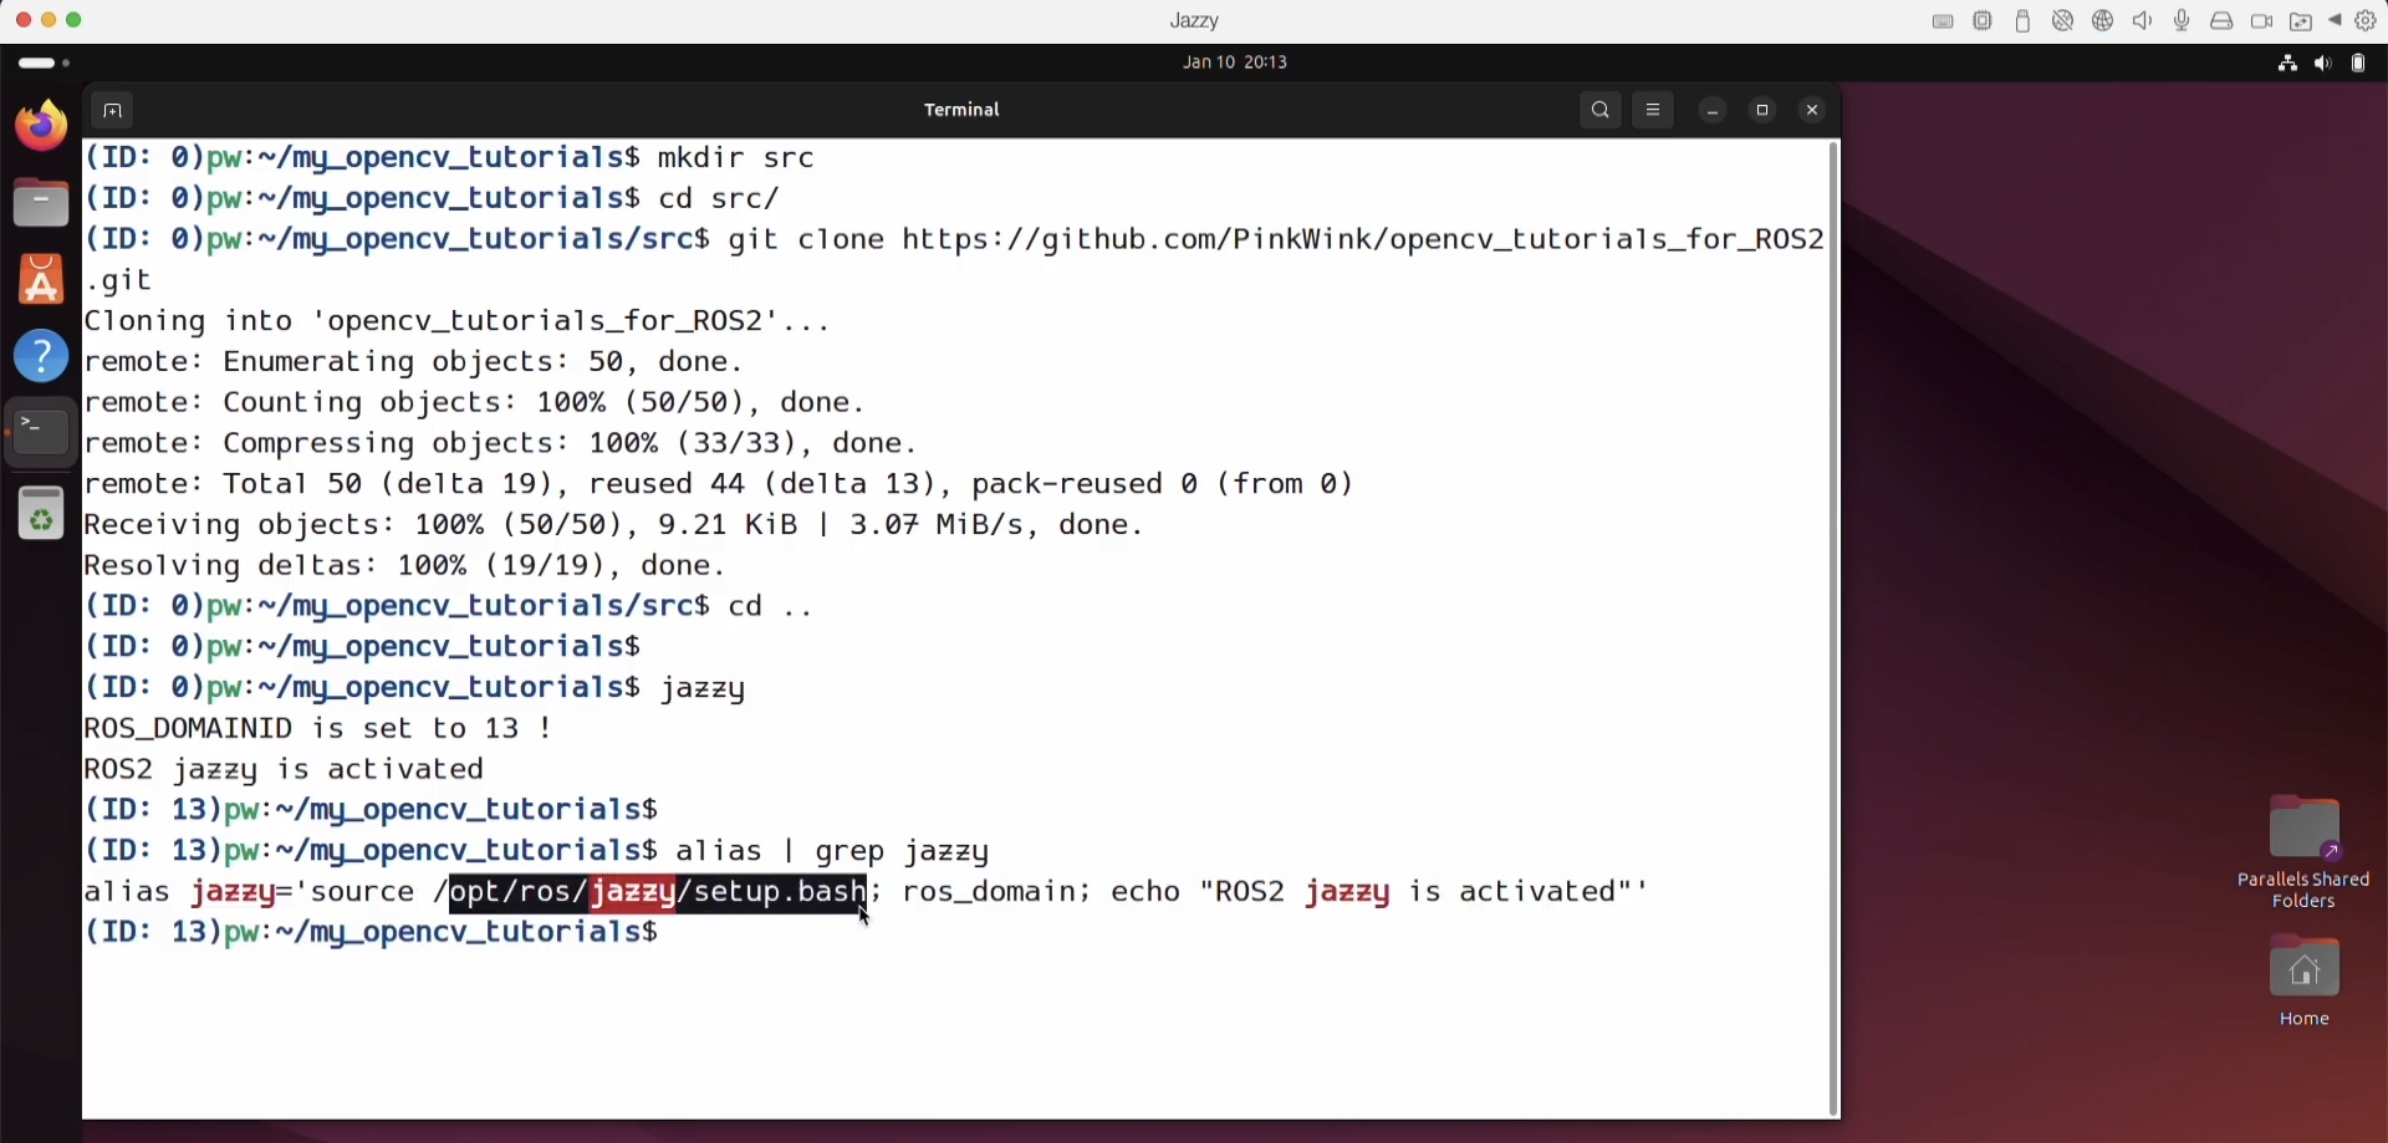
Task: Click the wired network status icon
Action: click(x=2287, y=63)
